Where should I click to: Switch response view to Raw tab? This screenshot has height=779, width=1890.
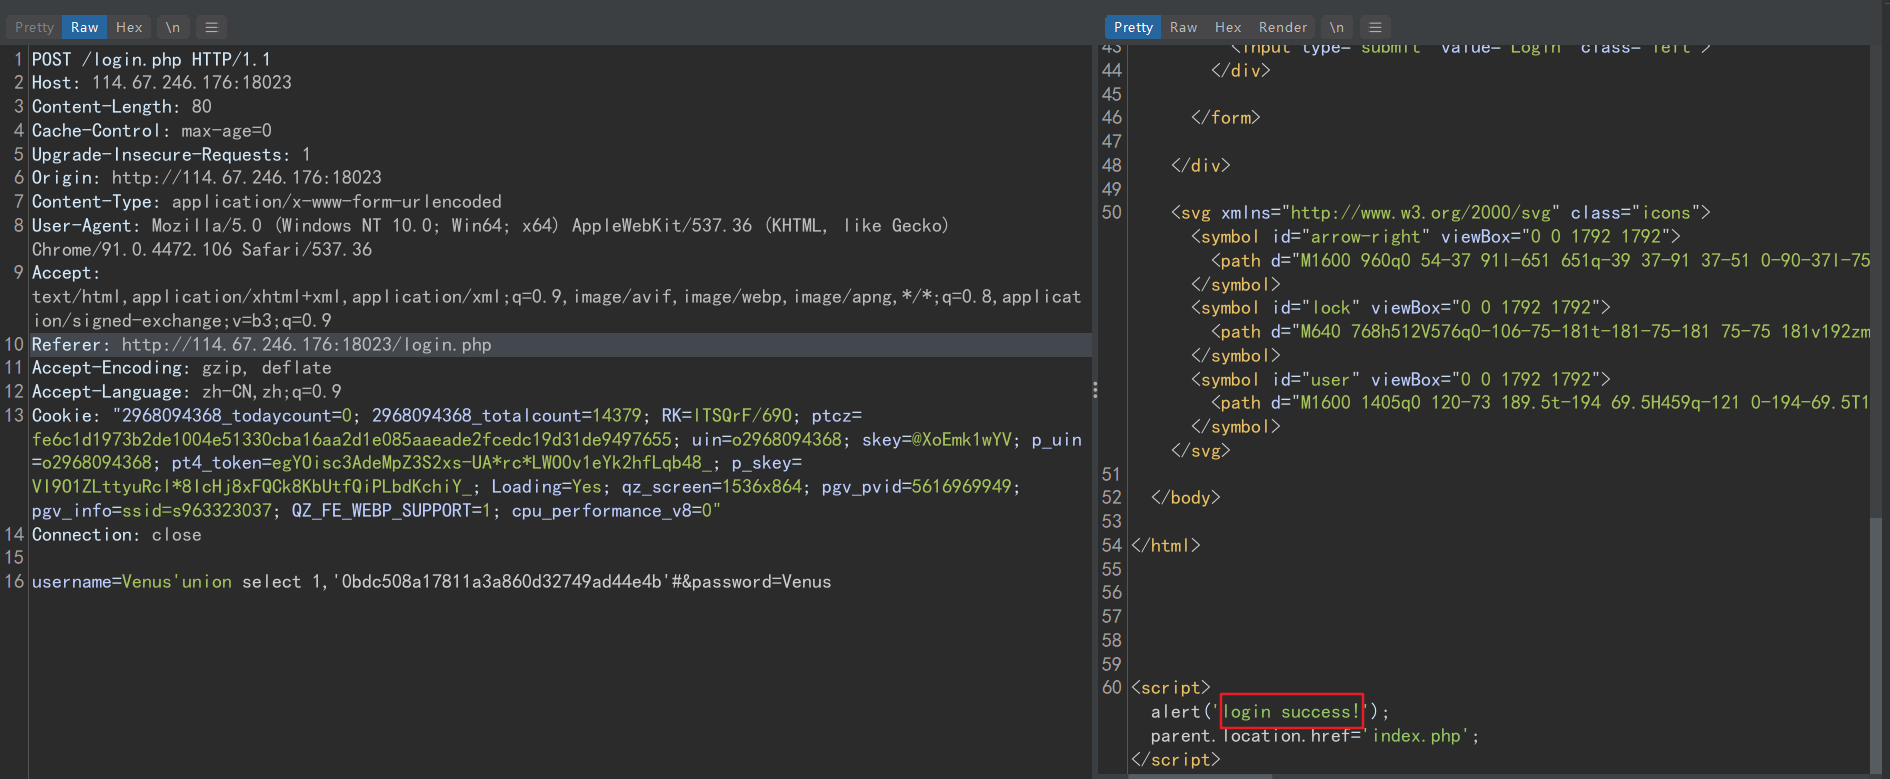point(1183,27)
